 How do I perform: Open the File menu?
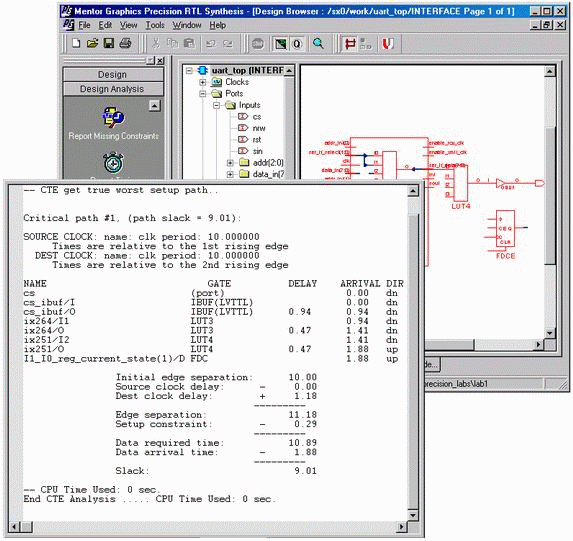point(84,25)
